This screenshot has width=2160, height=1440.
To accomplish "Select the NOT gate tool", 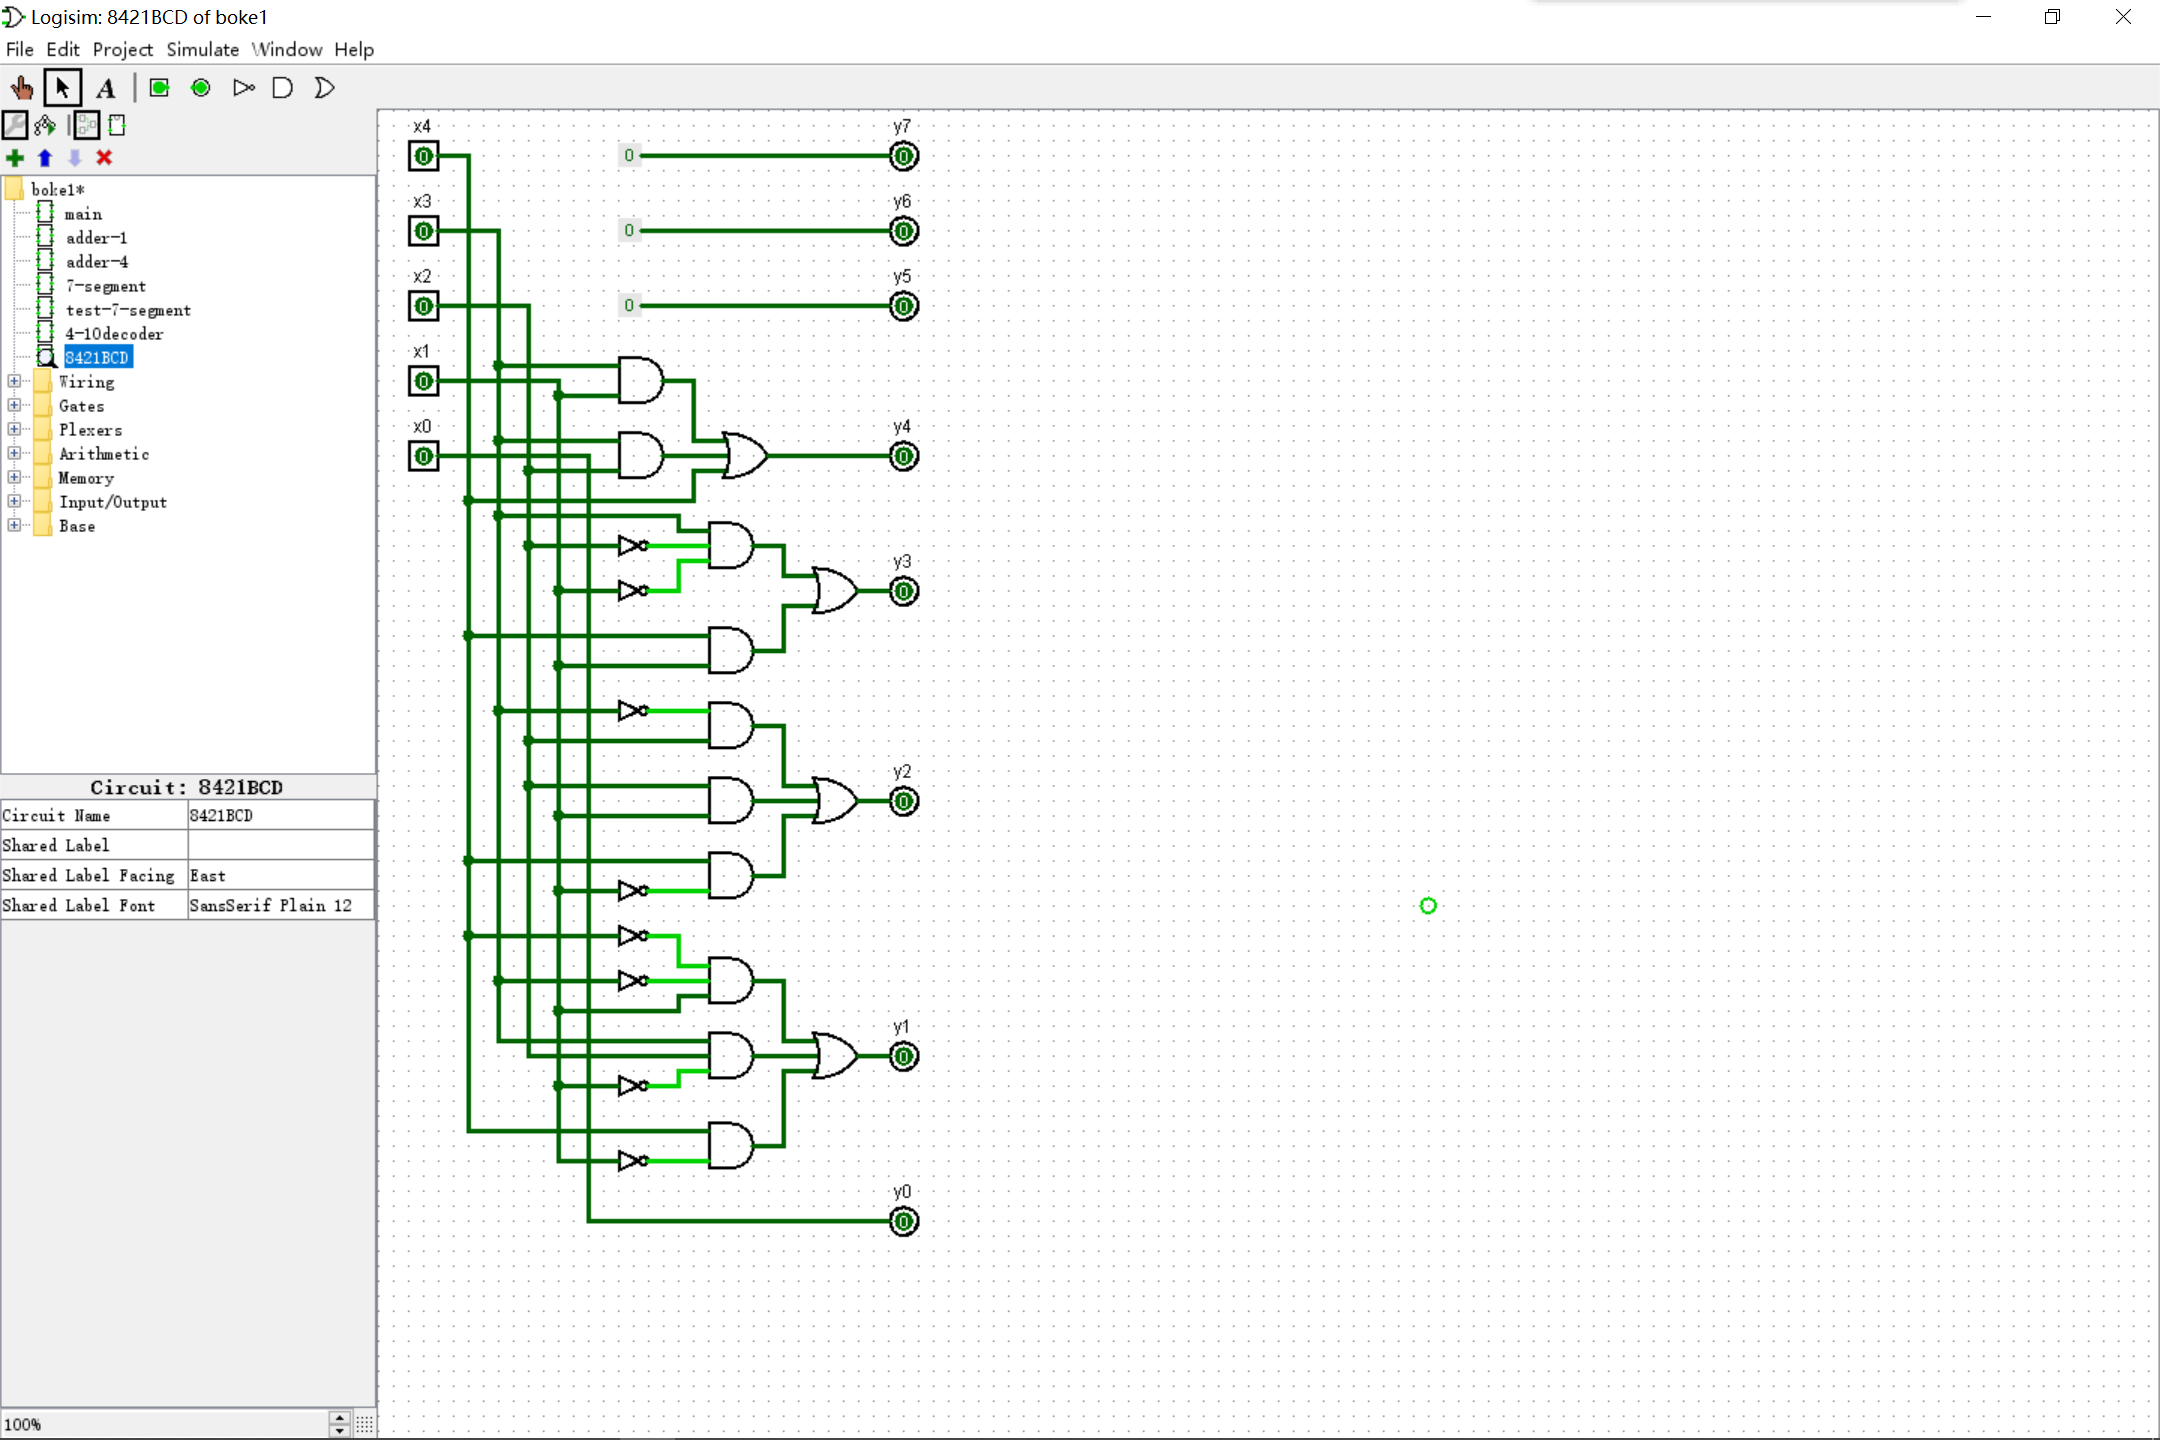I will (x=243, y=88).
